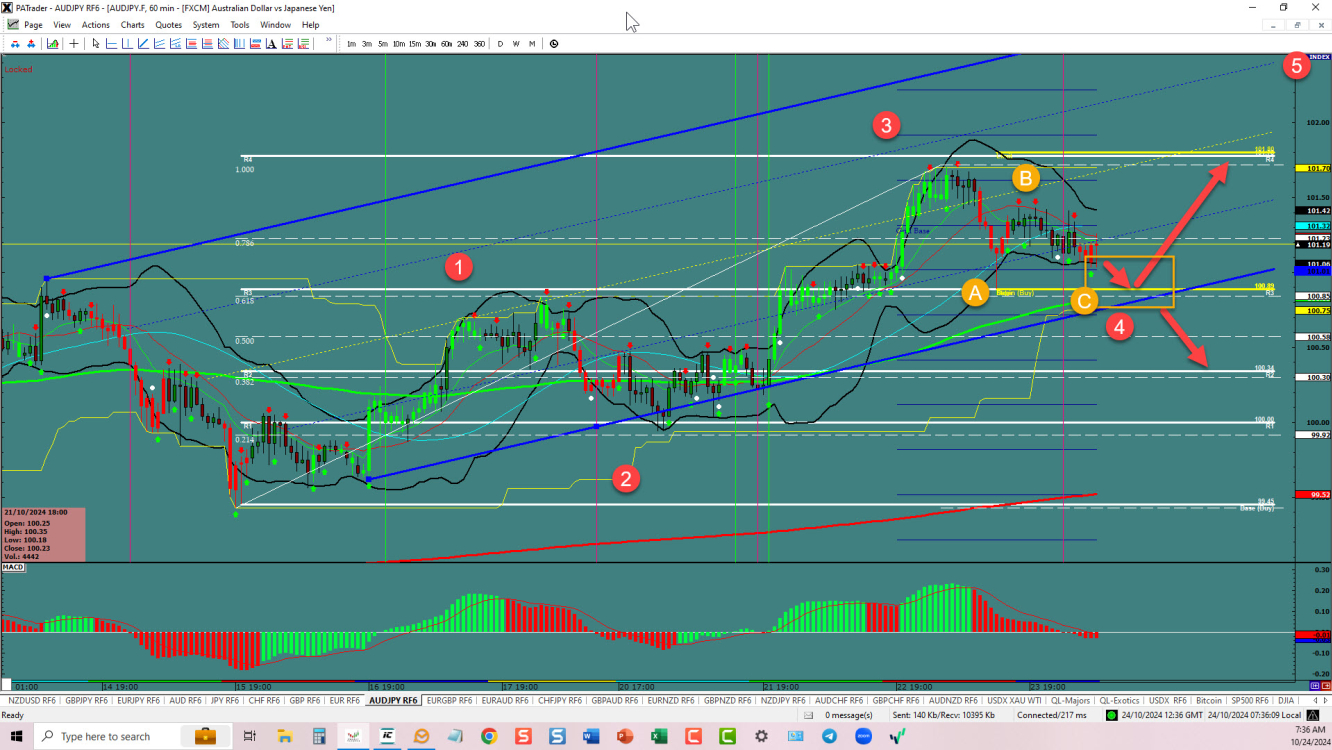The height and width of the screenshot is (750, 1332).
Task: Switch to the Bitcoin tab
Action: [1209, 701]
